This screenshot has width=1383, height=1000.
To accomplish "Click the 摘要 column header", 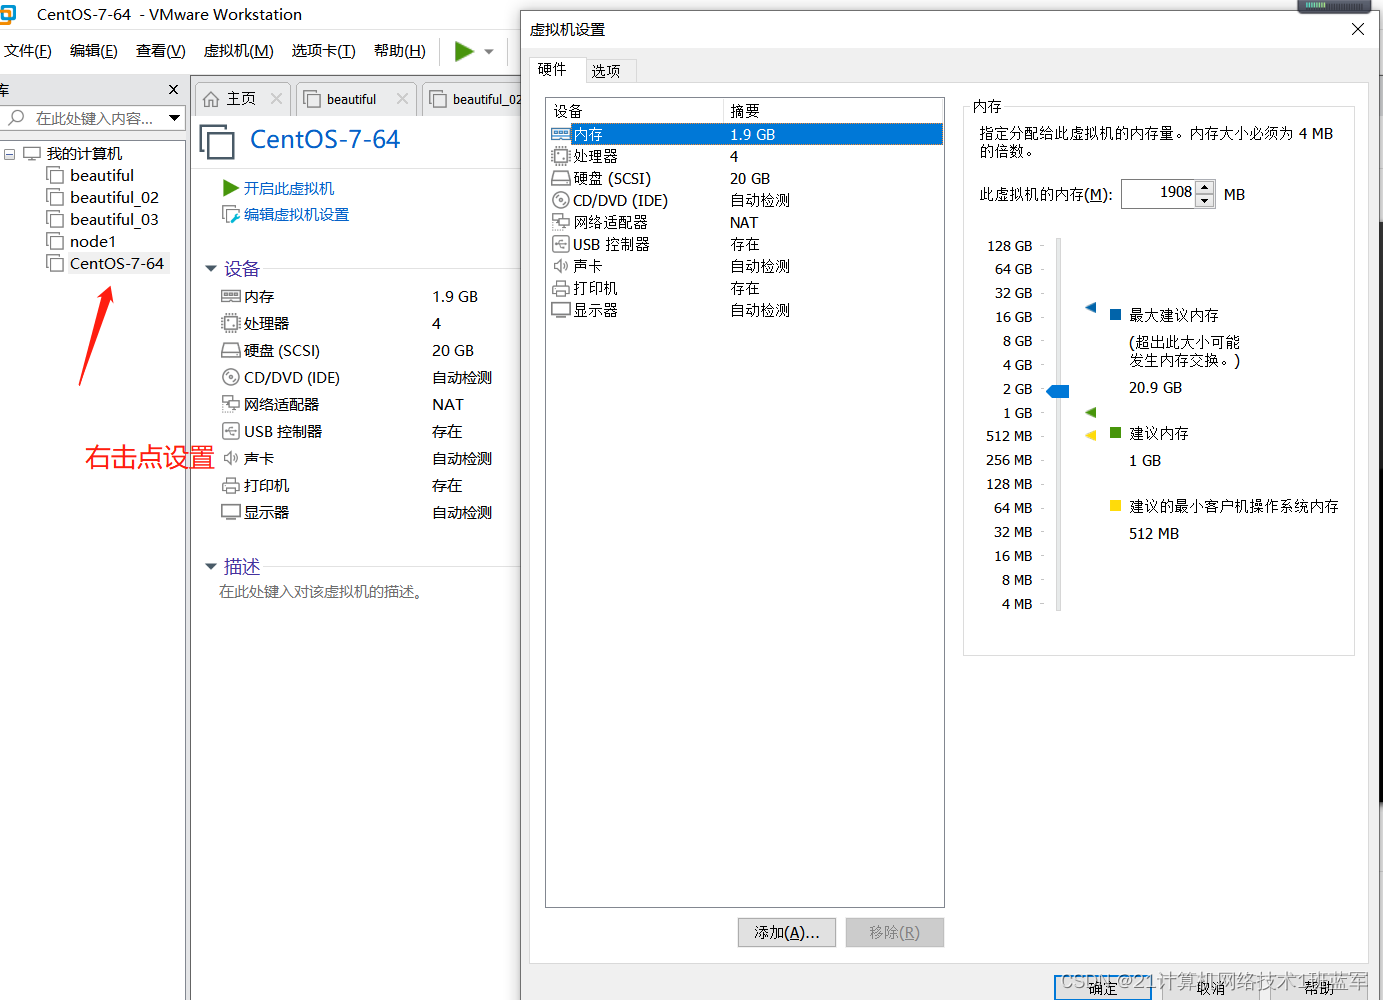I will point(833,111).
